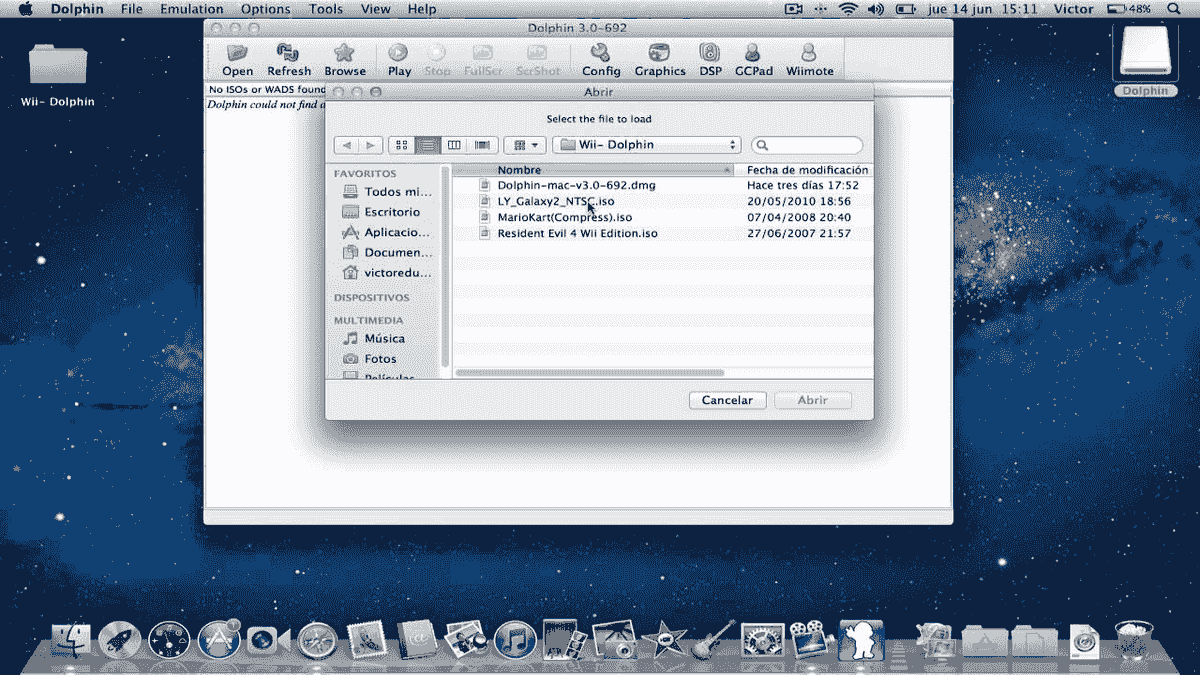
Task: Open Wiimote configuration
Action: (x=809, y=58)
